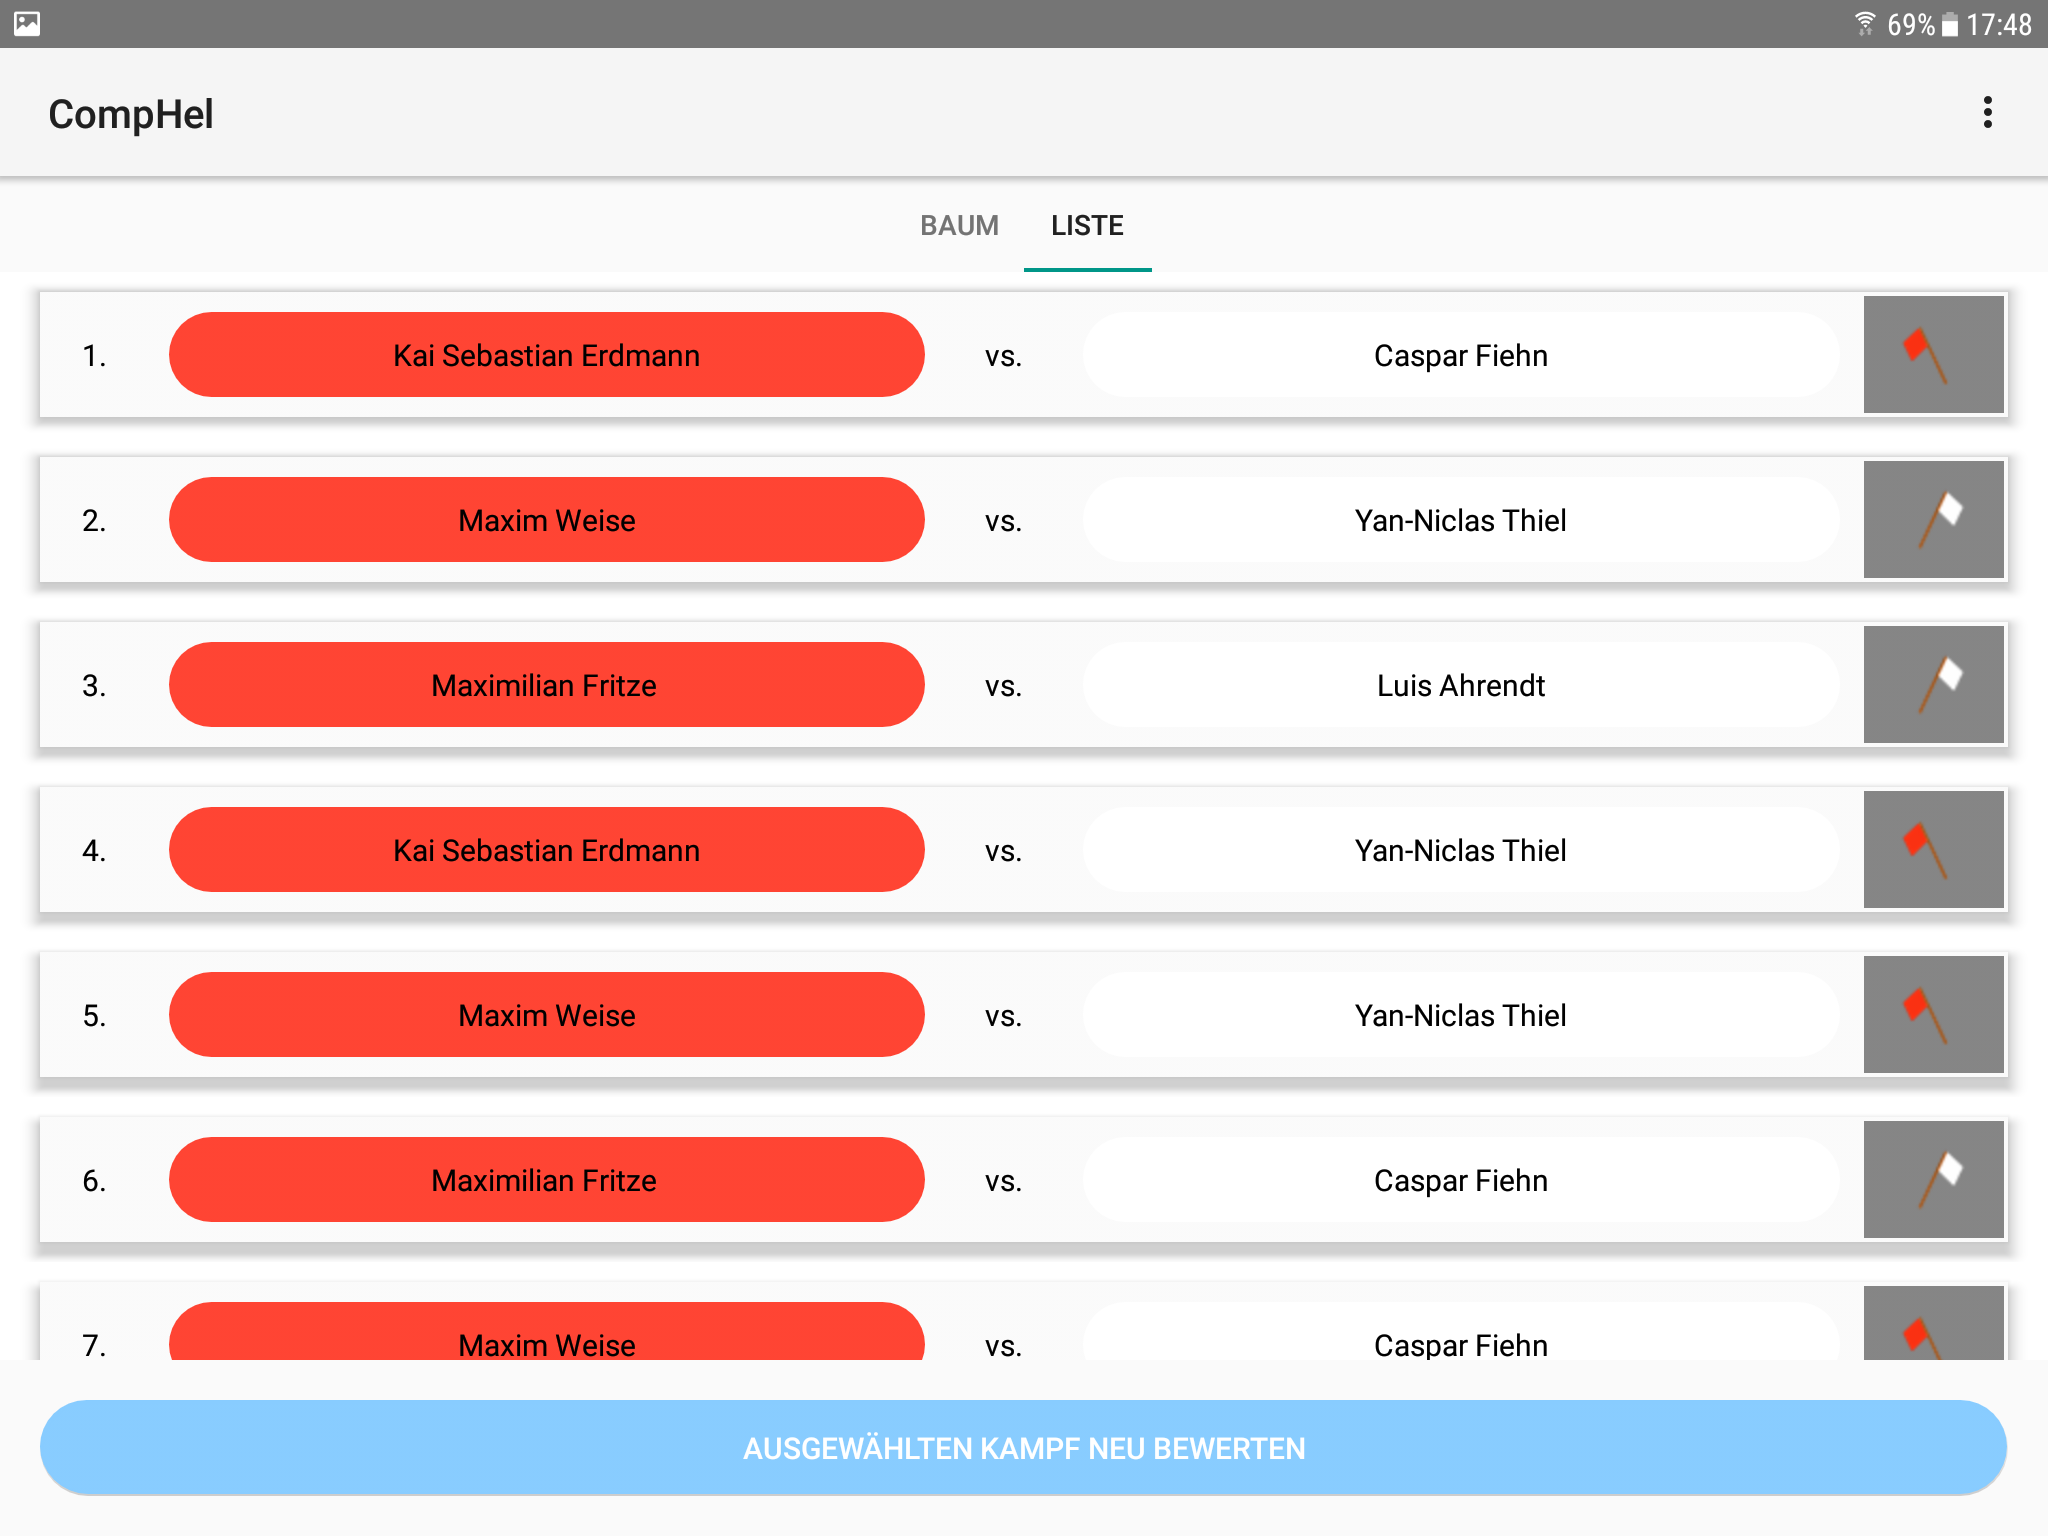Screen dimensions: 2048x1536
Task: Tap red flag icon for fight 5
Action: coord(1933,1014)
